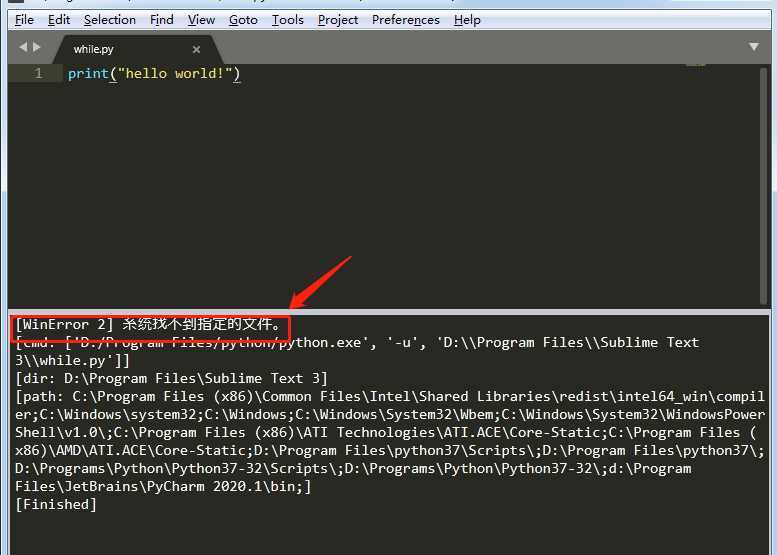The height and width of the screenshot is (555, 777).
Task: Place cursor in print hello world line
Action: tap(154, 74)
